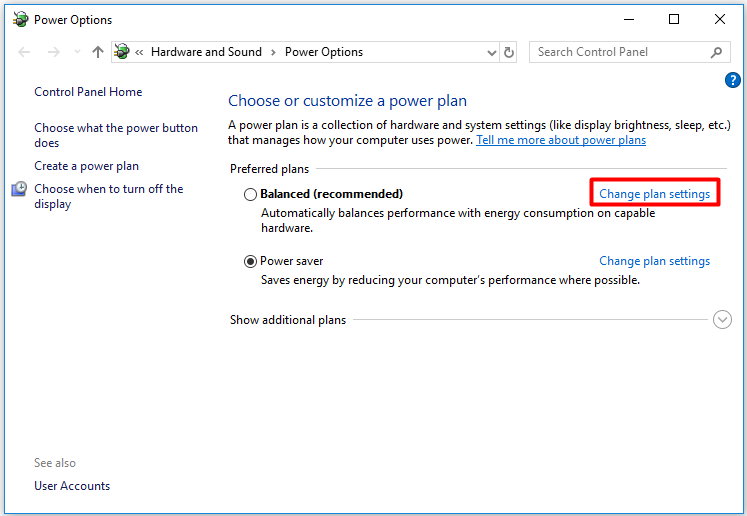
Task: Minimize the Power Options window
Action: point(629,20)
